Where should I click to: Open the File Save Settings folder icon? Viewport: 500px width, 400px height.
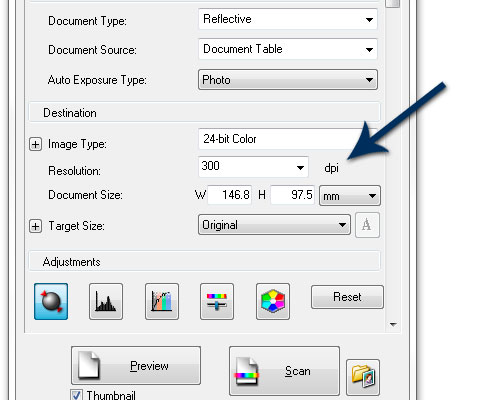tap(363, 377)
